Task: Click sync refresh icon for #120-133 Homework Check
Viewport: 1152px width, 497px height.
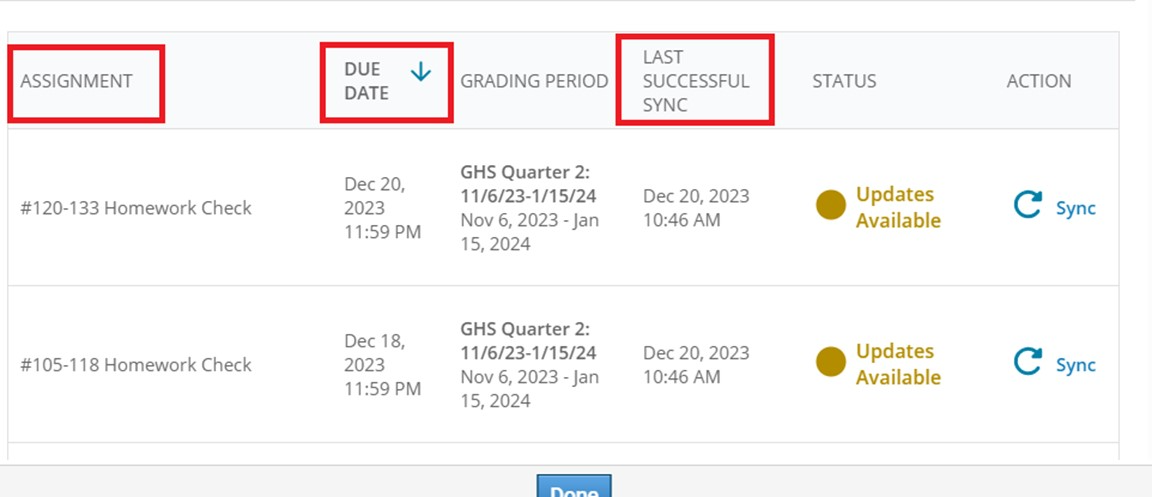Action: [1027, 206]
